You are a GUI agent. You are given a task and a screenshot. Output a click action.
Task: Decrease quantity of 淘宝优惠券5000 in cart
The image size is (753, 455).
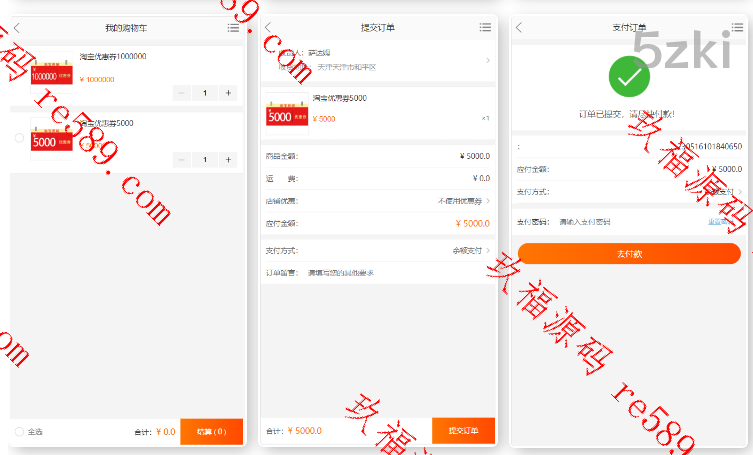point(182,159)
